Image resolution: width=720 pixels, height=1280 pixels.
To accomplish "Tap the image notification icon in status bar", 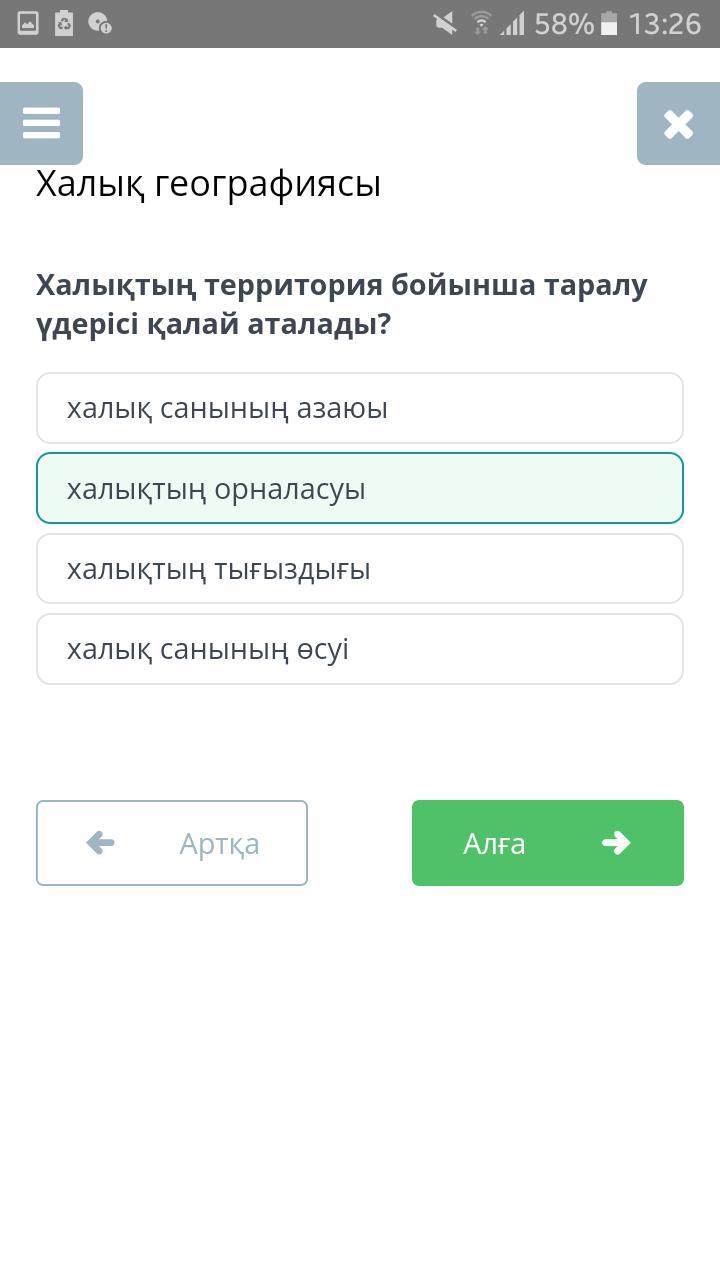I will [x=28, y=23].
